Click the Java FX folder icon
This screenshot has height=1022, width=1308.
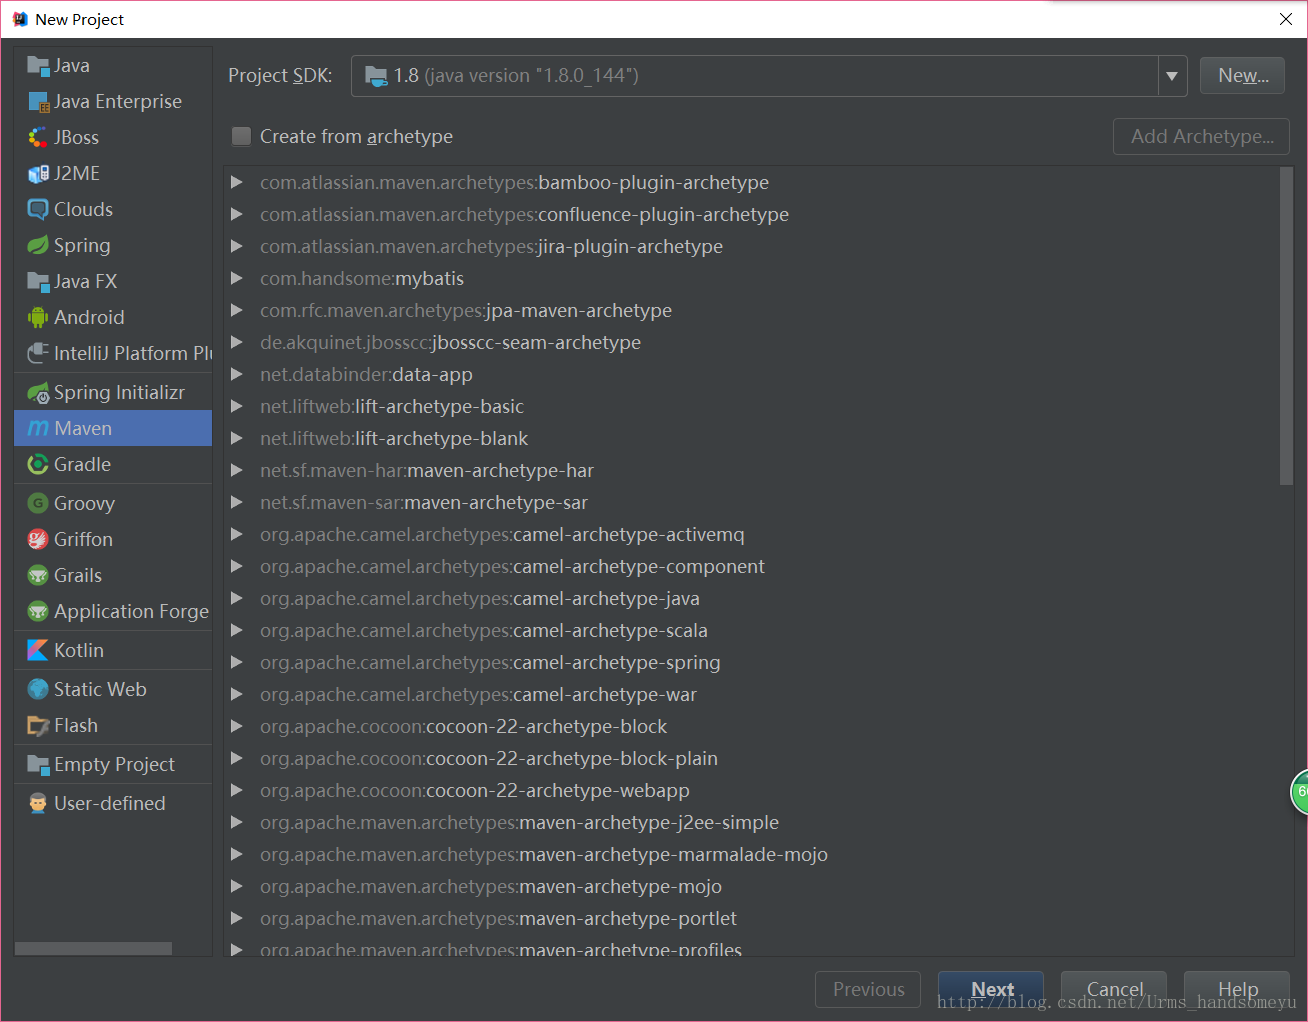coord(38,282)
